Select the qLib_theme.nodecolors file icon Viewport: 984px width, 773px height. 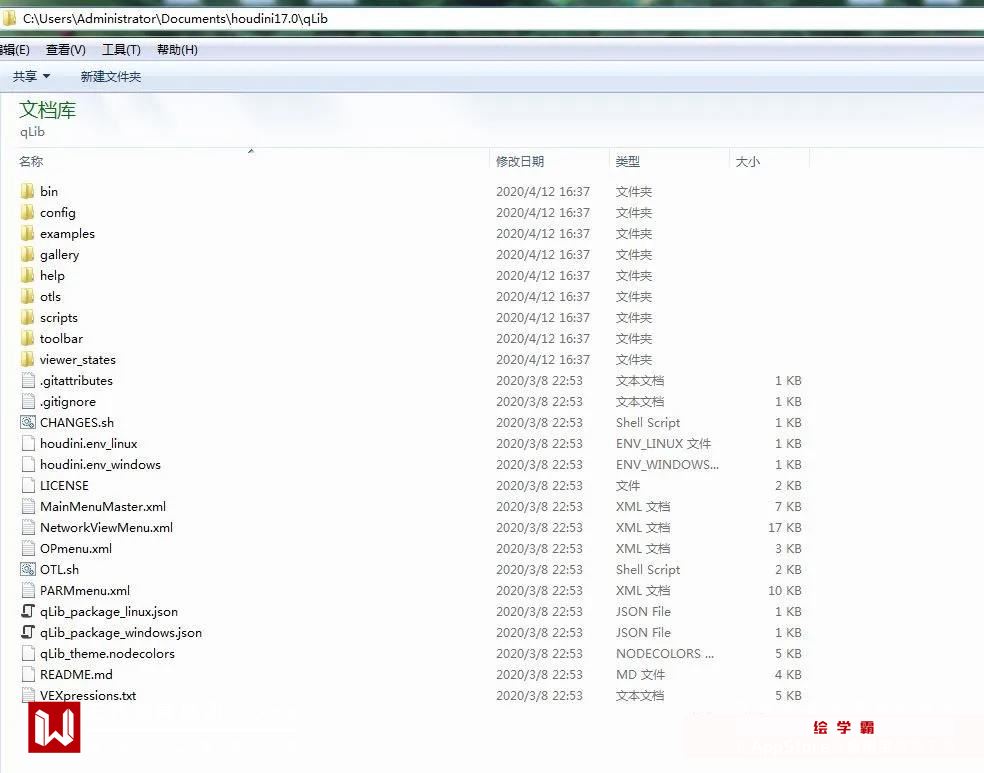coord(28,654)
